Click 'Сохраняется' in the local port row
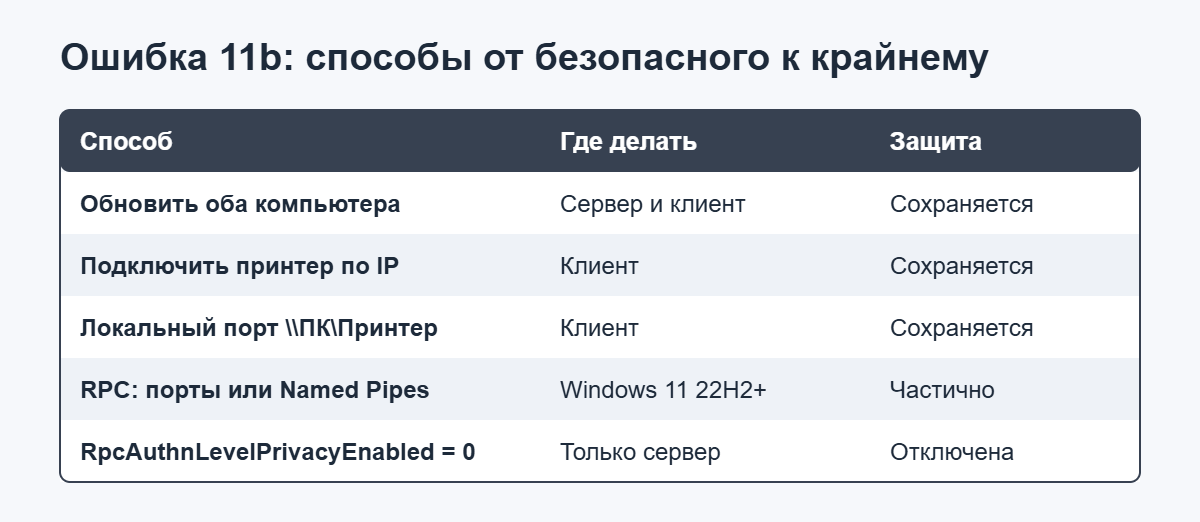 tap(961, 328)
